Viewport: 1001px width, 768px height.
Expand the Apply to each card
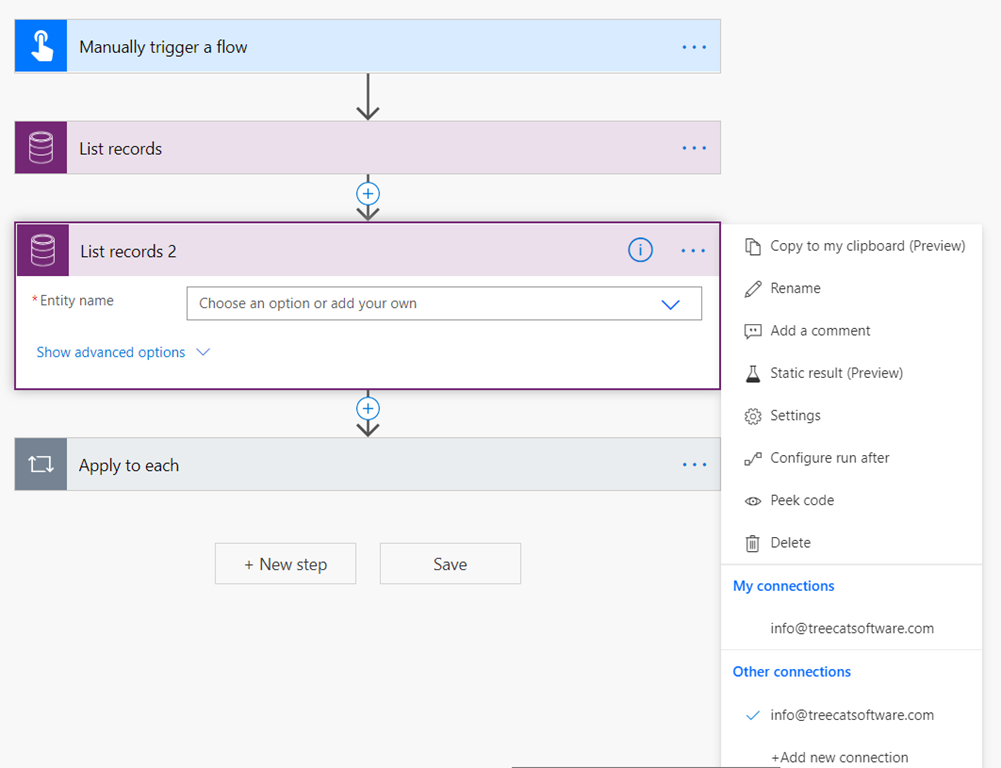[x=368, y=464]
